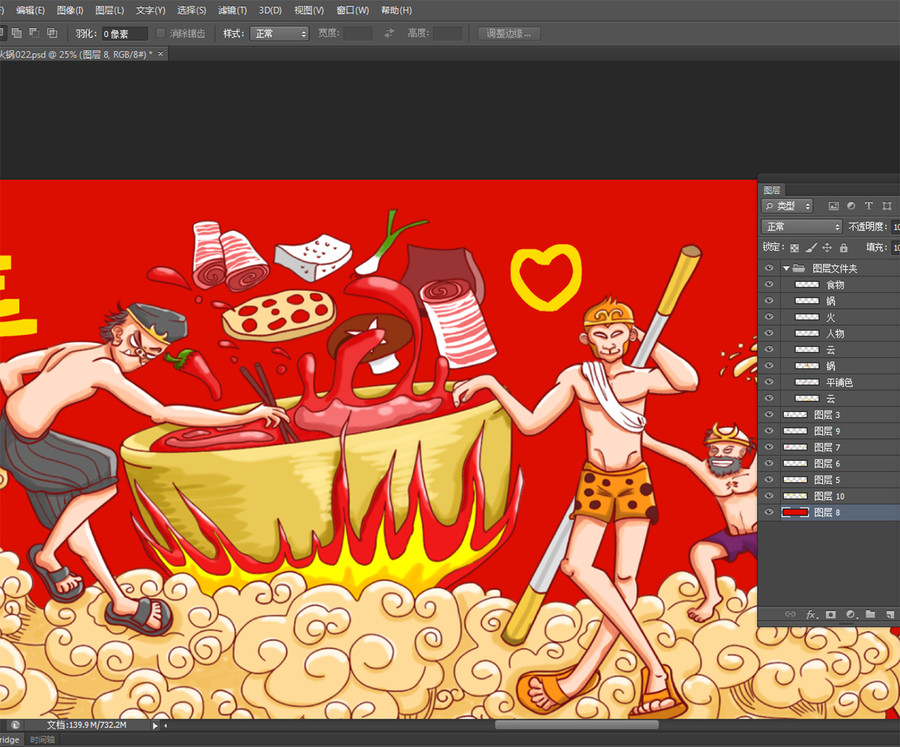Open the layer blend mode dropdown
The height and width of the screenshot is (747, 900).
tap(801, 227)
